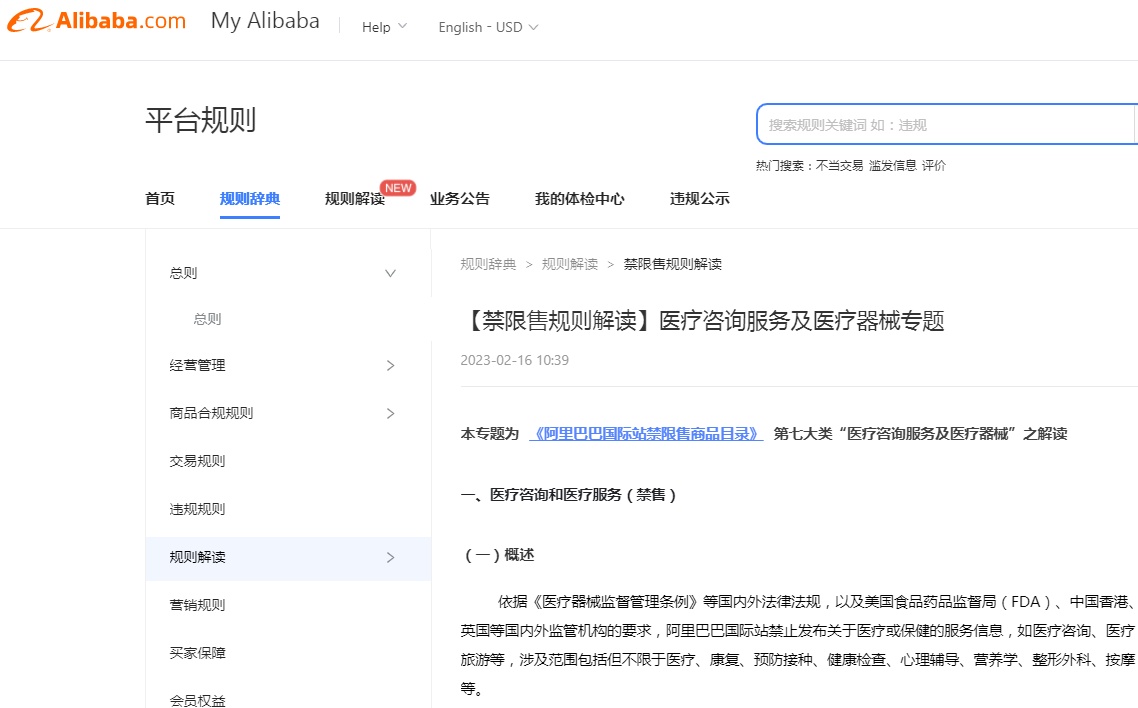
Task: Click heading 一、医疗咨询和医疗服务（禁售）
Action: tap(569, 495)
